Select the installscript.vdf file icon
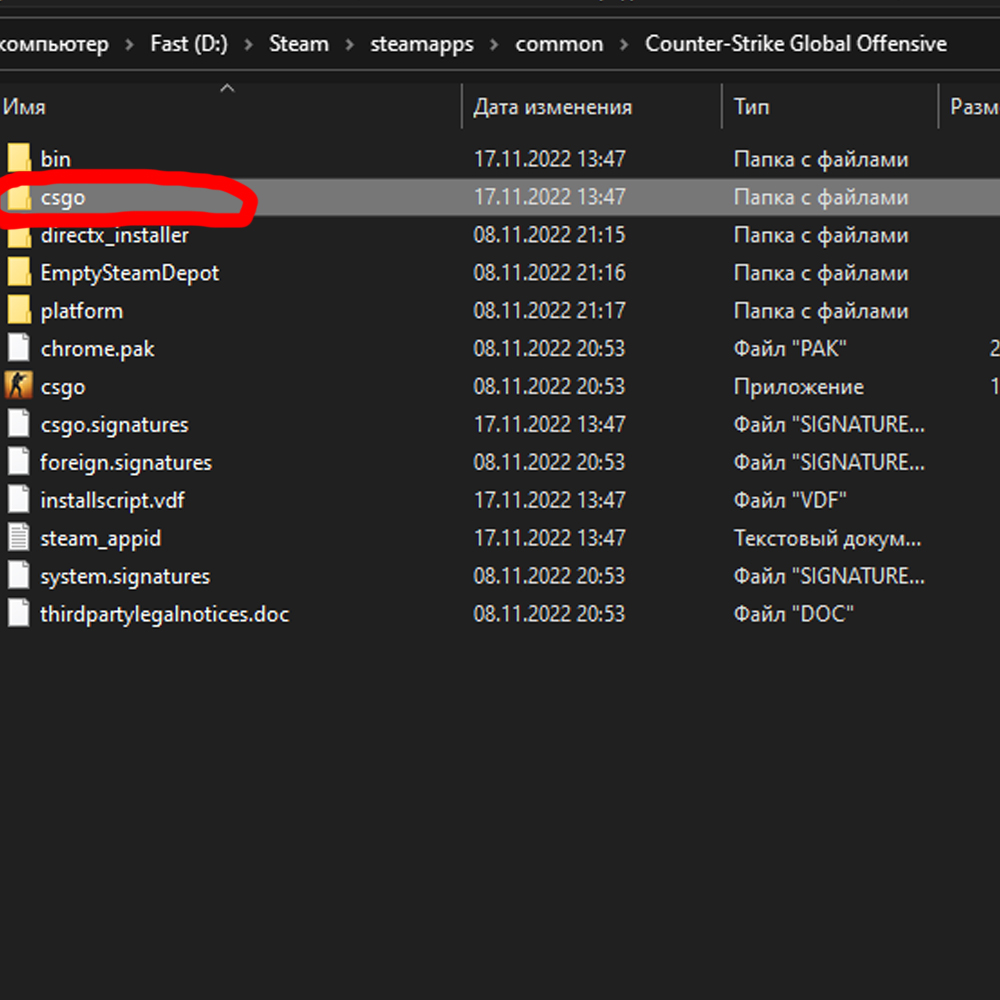Image resolution: width=1000 pixels, height=1000 pixels. point(19,500)
